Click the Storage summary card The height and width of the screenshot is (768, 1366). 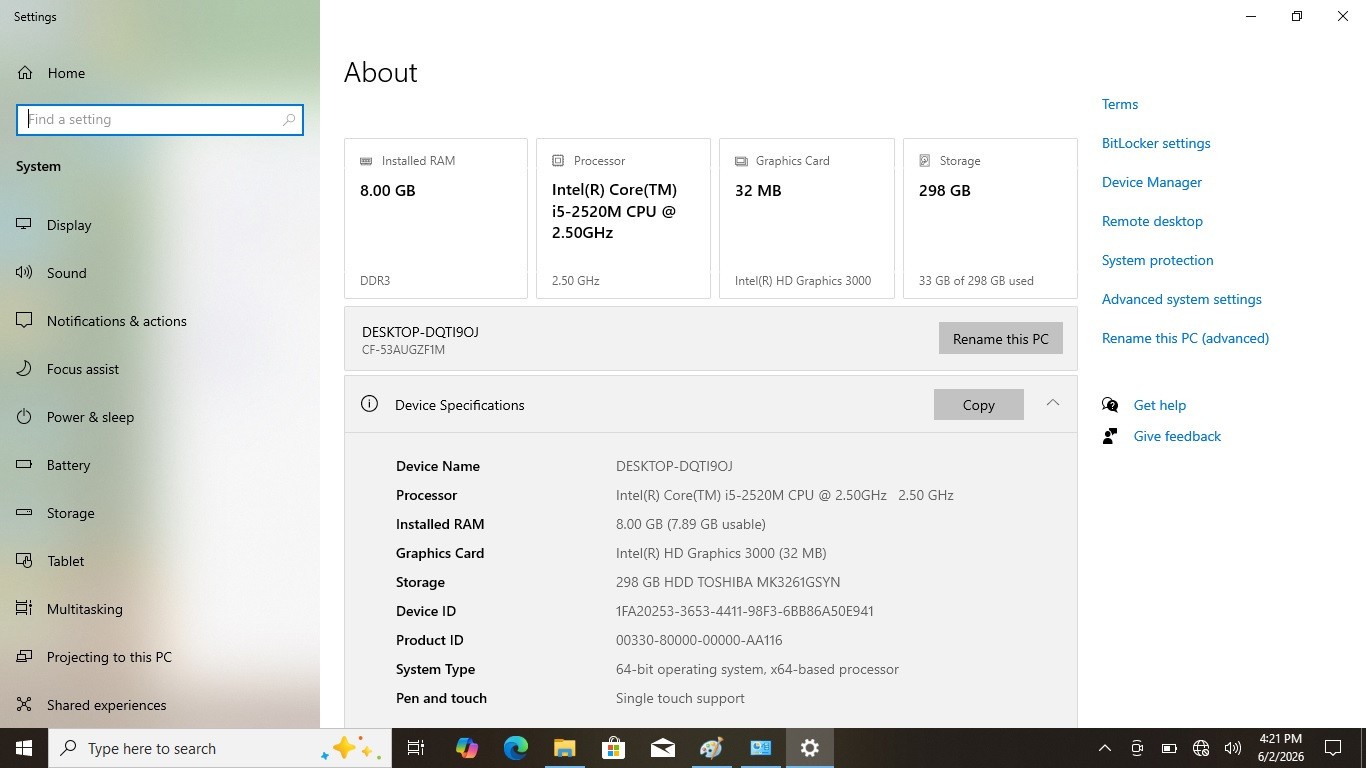pos(990,218)
